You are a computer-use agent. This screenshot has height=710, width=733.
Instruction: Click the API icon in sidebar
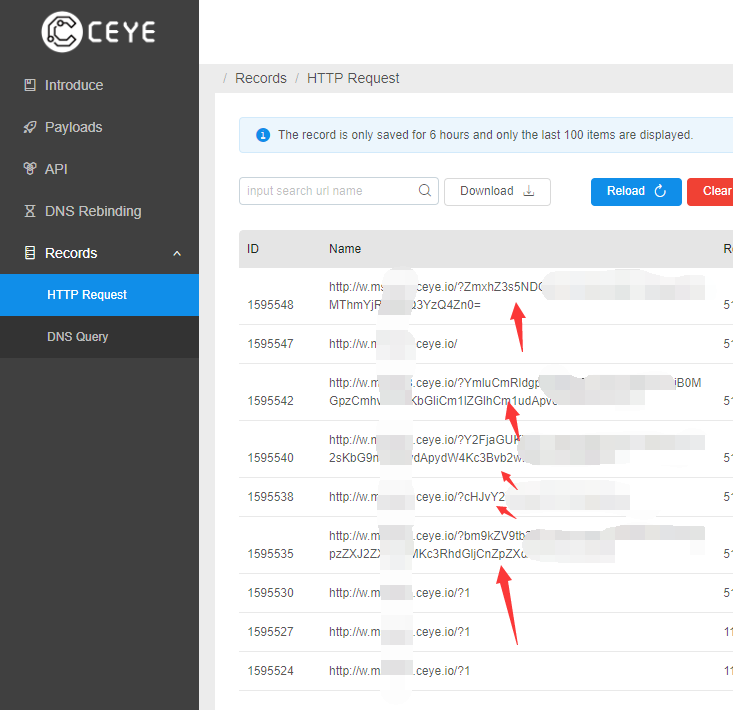[x=30, y=169]
